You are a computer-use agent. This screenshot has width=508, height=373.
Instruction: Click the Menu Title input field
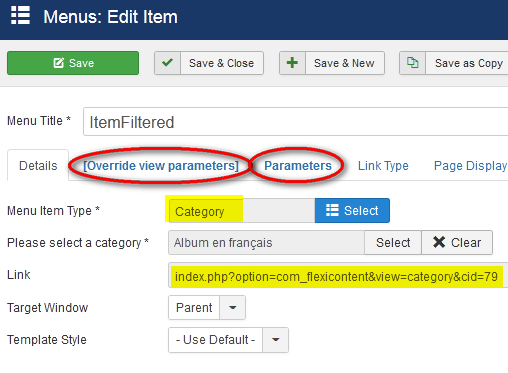coord(295,122)
